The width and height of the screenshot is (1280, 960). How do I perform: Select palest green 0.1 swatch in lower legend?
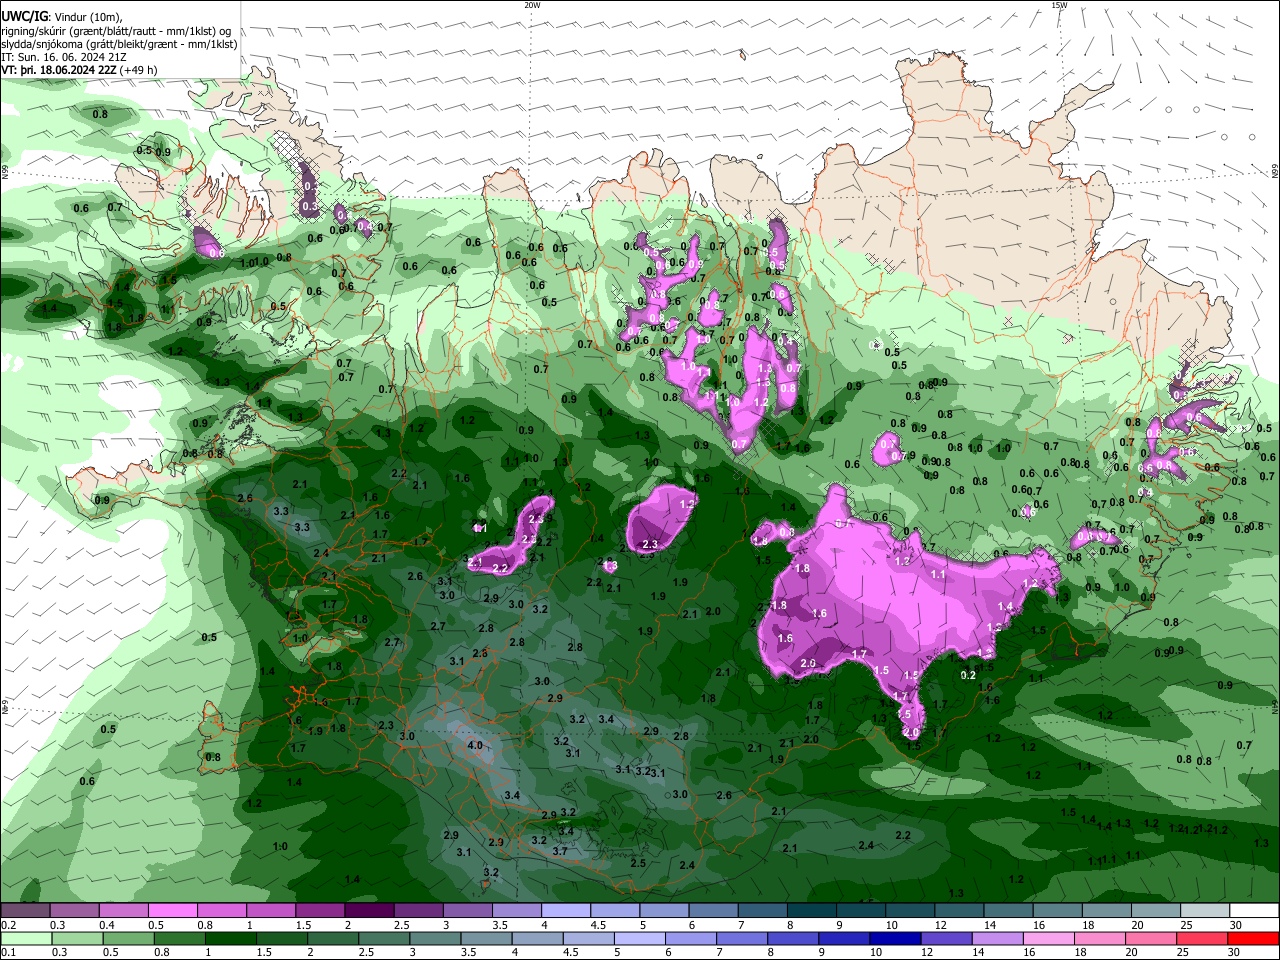coord(25,939)
